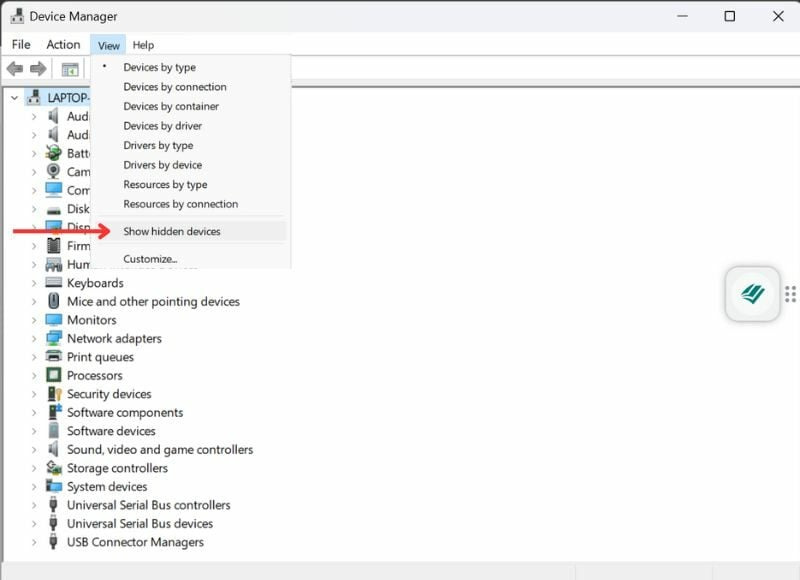This screenshot has height=580, width=800.
Task: Click the Network adapters icon
Action: coord(53,338)
